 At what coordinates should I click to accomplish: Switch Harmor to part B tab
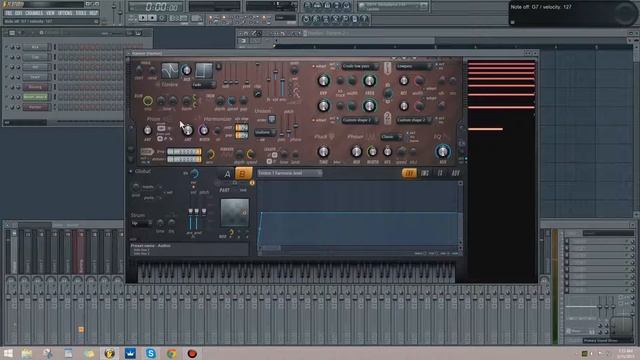243,174
